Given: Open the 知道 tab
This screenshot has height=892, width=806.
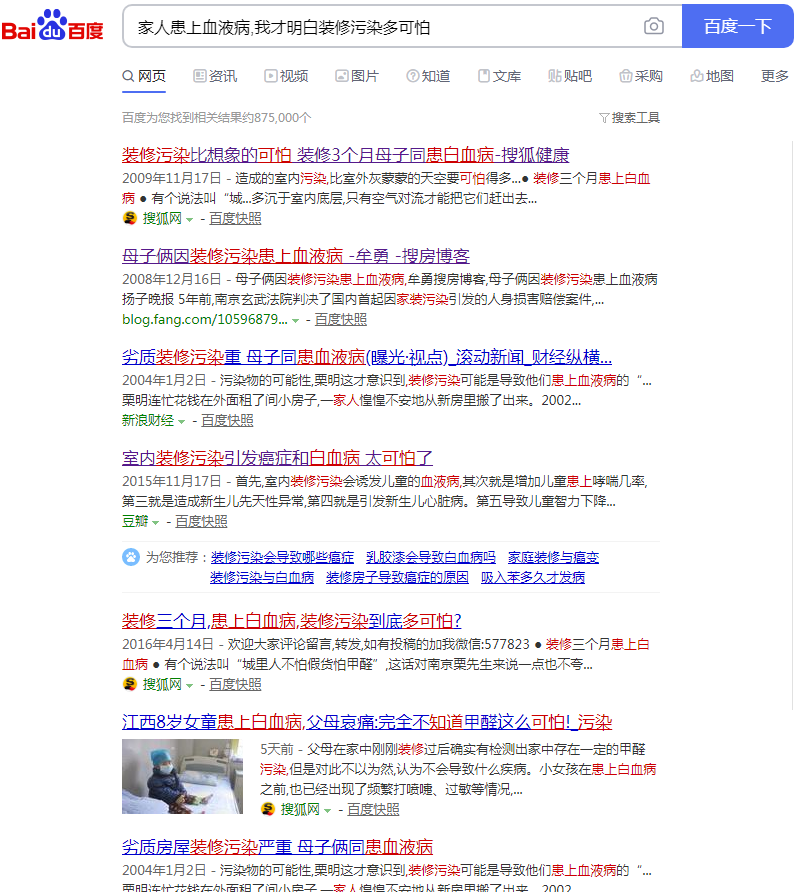Looking at the screenshot, I should pyautogui.click(x=428, y=76).
